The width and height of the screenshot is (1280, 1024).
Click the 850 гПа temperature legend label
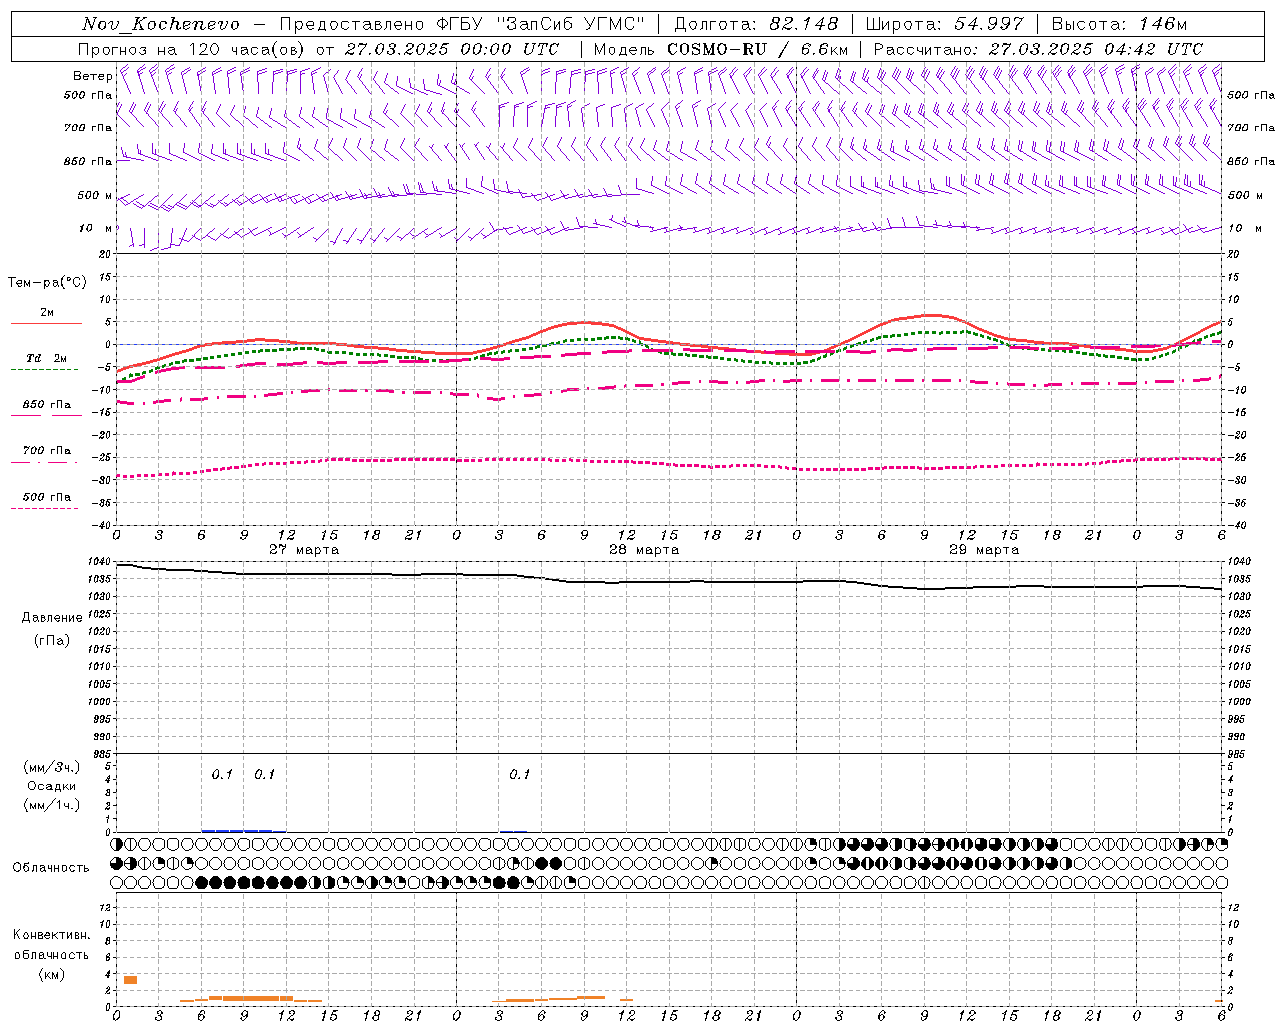tap(46, 405)
